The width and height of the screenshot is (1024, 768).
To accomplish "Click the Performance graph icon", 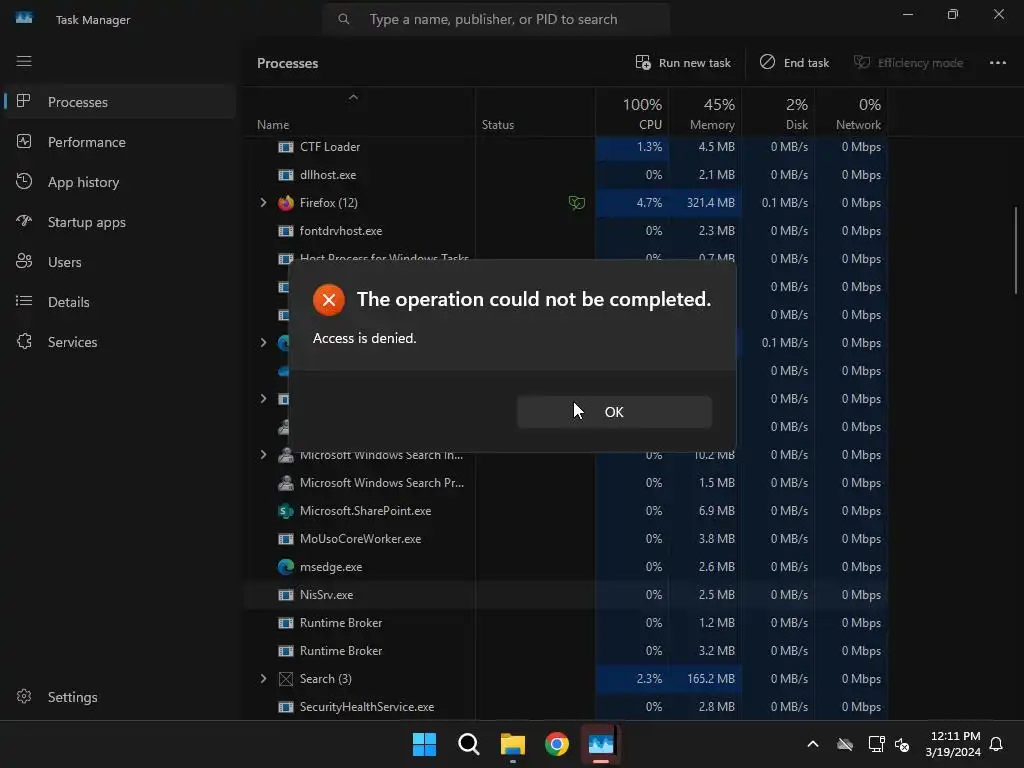I will (x=24, y=141).
